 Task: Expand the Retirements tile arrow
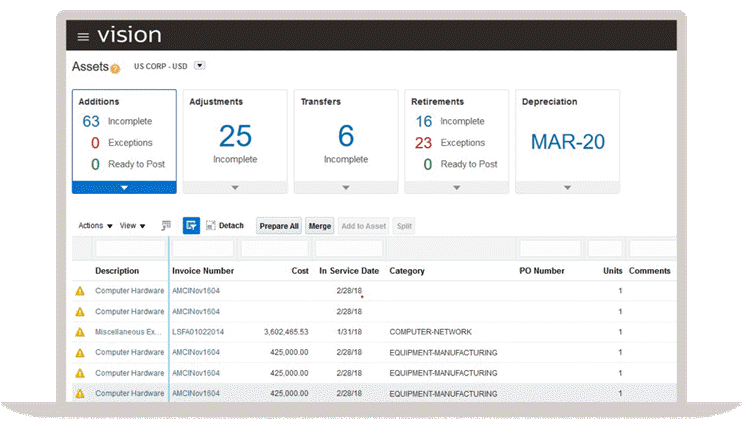tap(456, 187)
